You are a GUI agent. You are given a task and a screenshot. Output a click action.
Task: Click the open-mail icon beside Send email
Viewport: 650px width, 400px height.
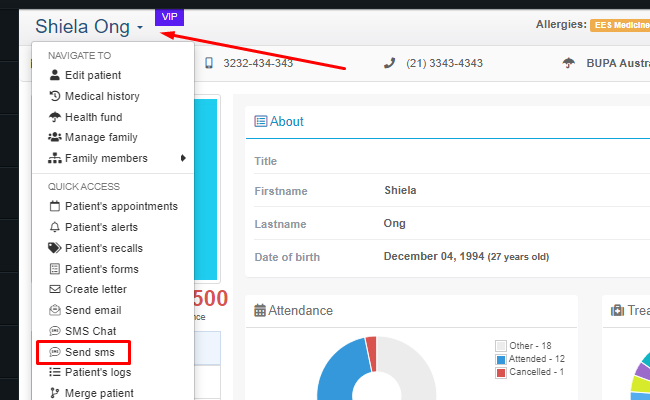[x=55, y=310]
